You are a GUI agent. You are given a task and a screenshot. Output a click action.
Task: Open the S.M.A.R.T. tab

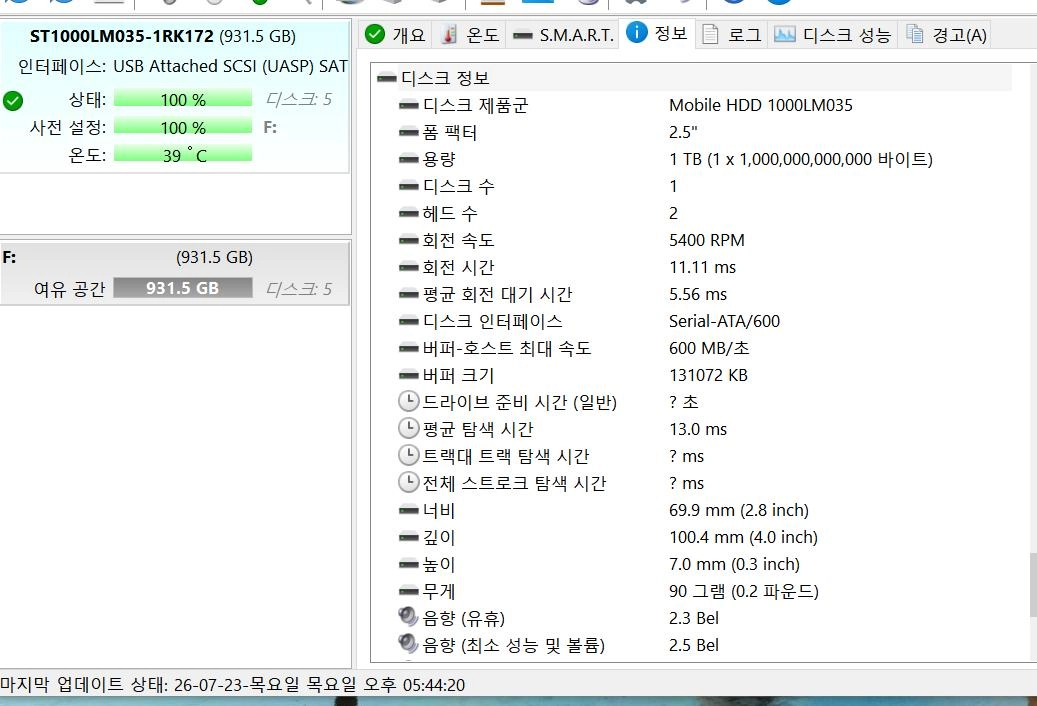tap(563, 34)
